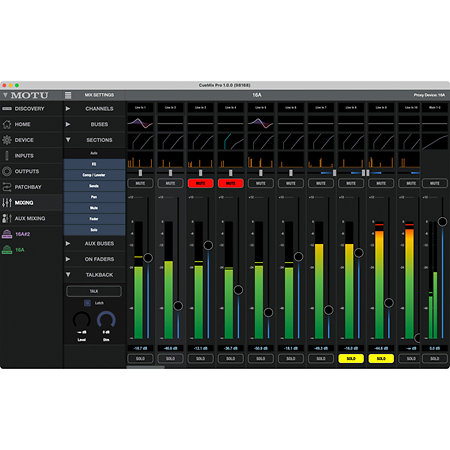
Task: Open Aux Mixing sidebar icon
Action: [7, 218]
